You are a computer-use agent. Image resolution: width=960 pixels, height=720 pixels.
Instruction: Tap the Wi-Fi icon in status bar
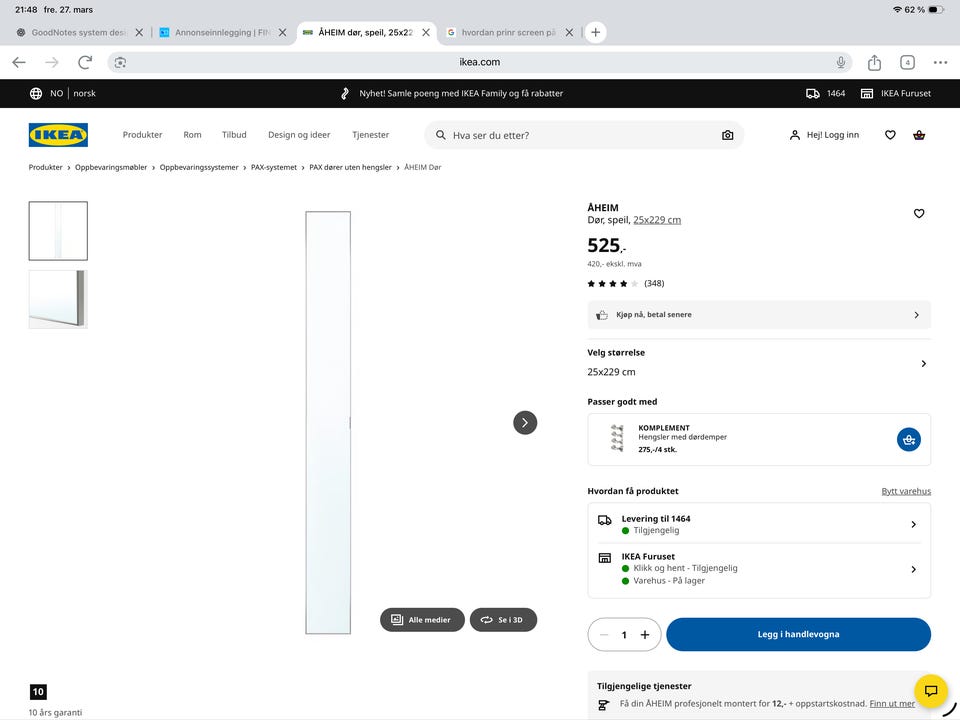897,10
